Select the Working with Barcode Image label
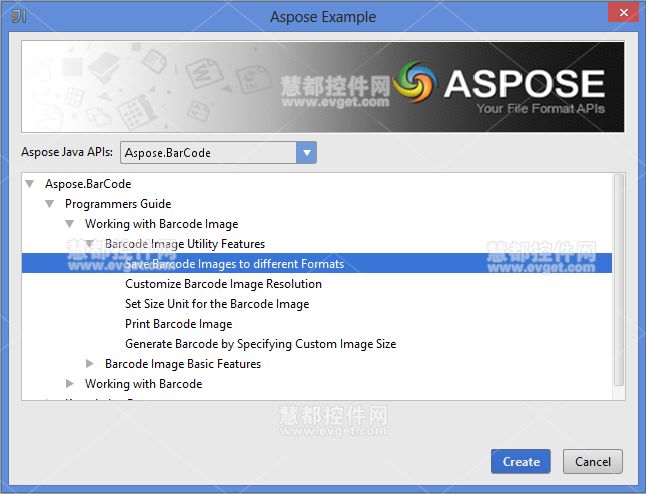The image size is (646, 494). click(x=162, y=224)
